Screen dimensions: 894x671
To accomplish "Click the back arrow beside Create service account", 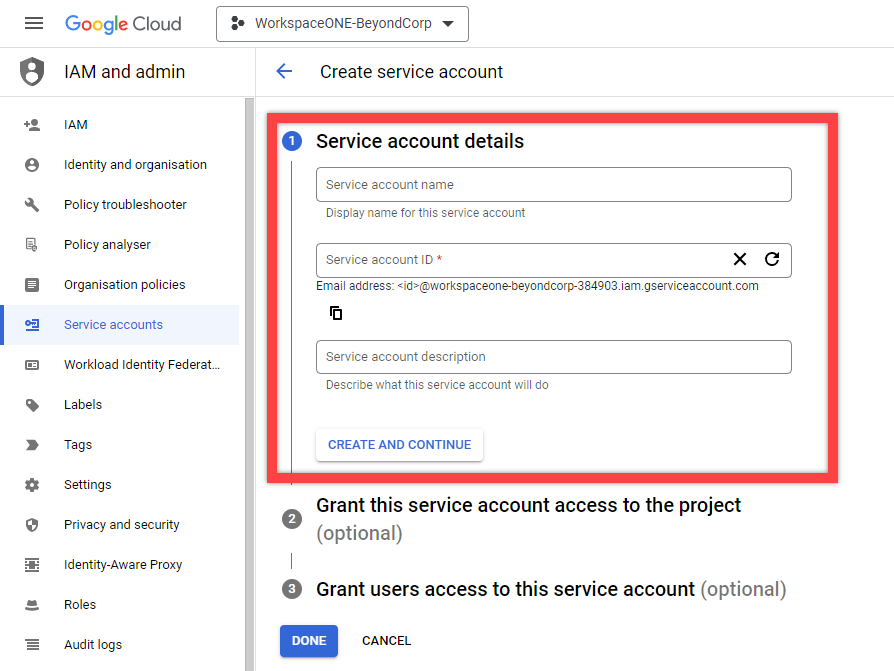I will (284, 71).
